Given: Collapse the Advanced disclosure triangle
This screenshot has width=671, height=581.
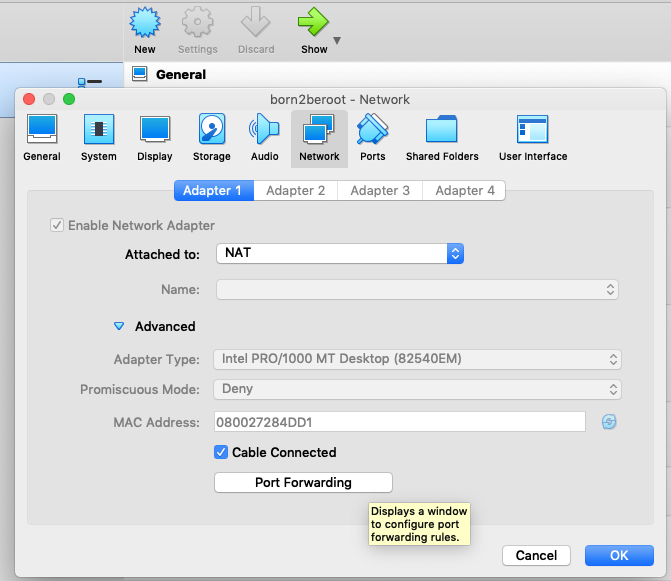Looking at the screenshot, I should click(119, 326).
